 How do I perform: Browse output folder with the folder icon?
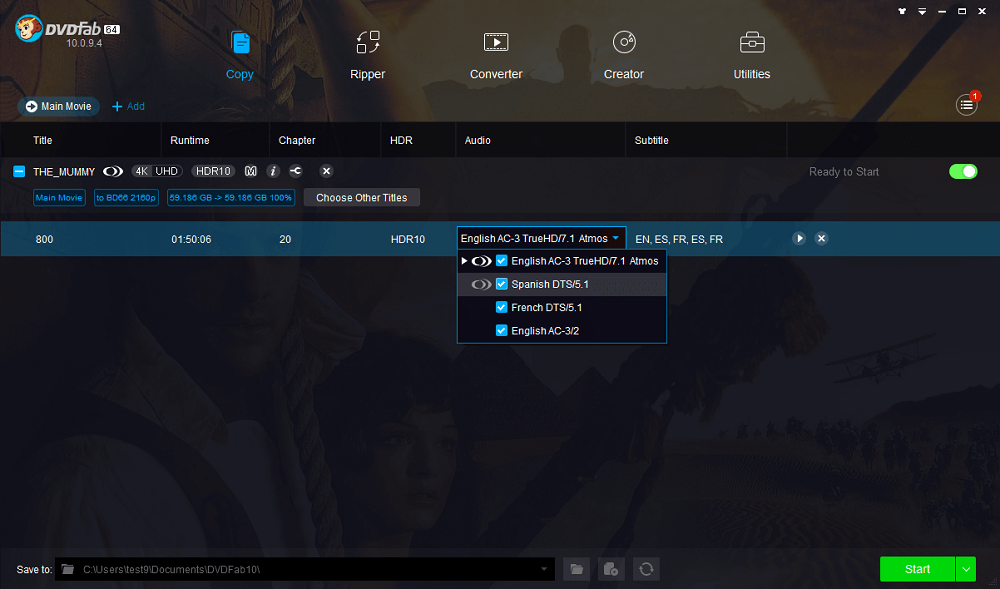click(x=577, y=569)
